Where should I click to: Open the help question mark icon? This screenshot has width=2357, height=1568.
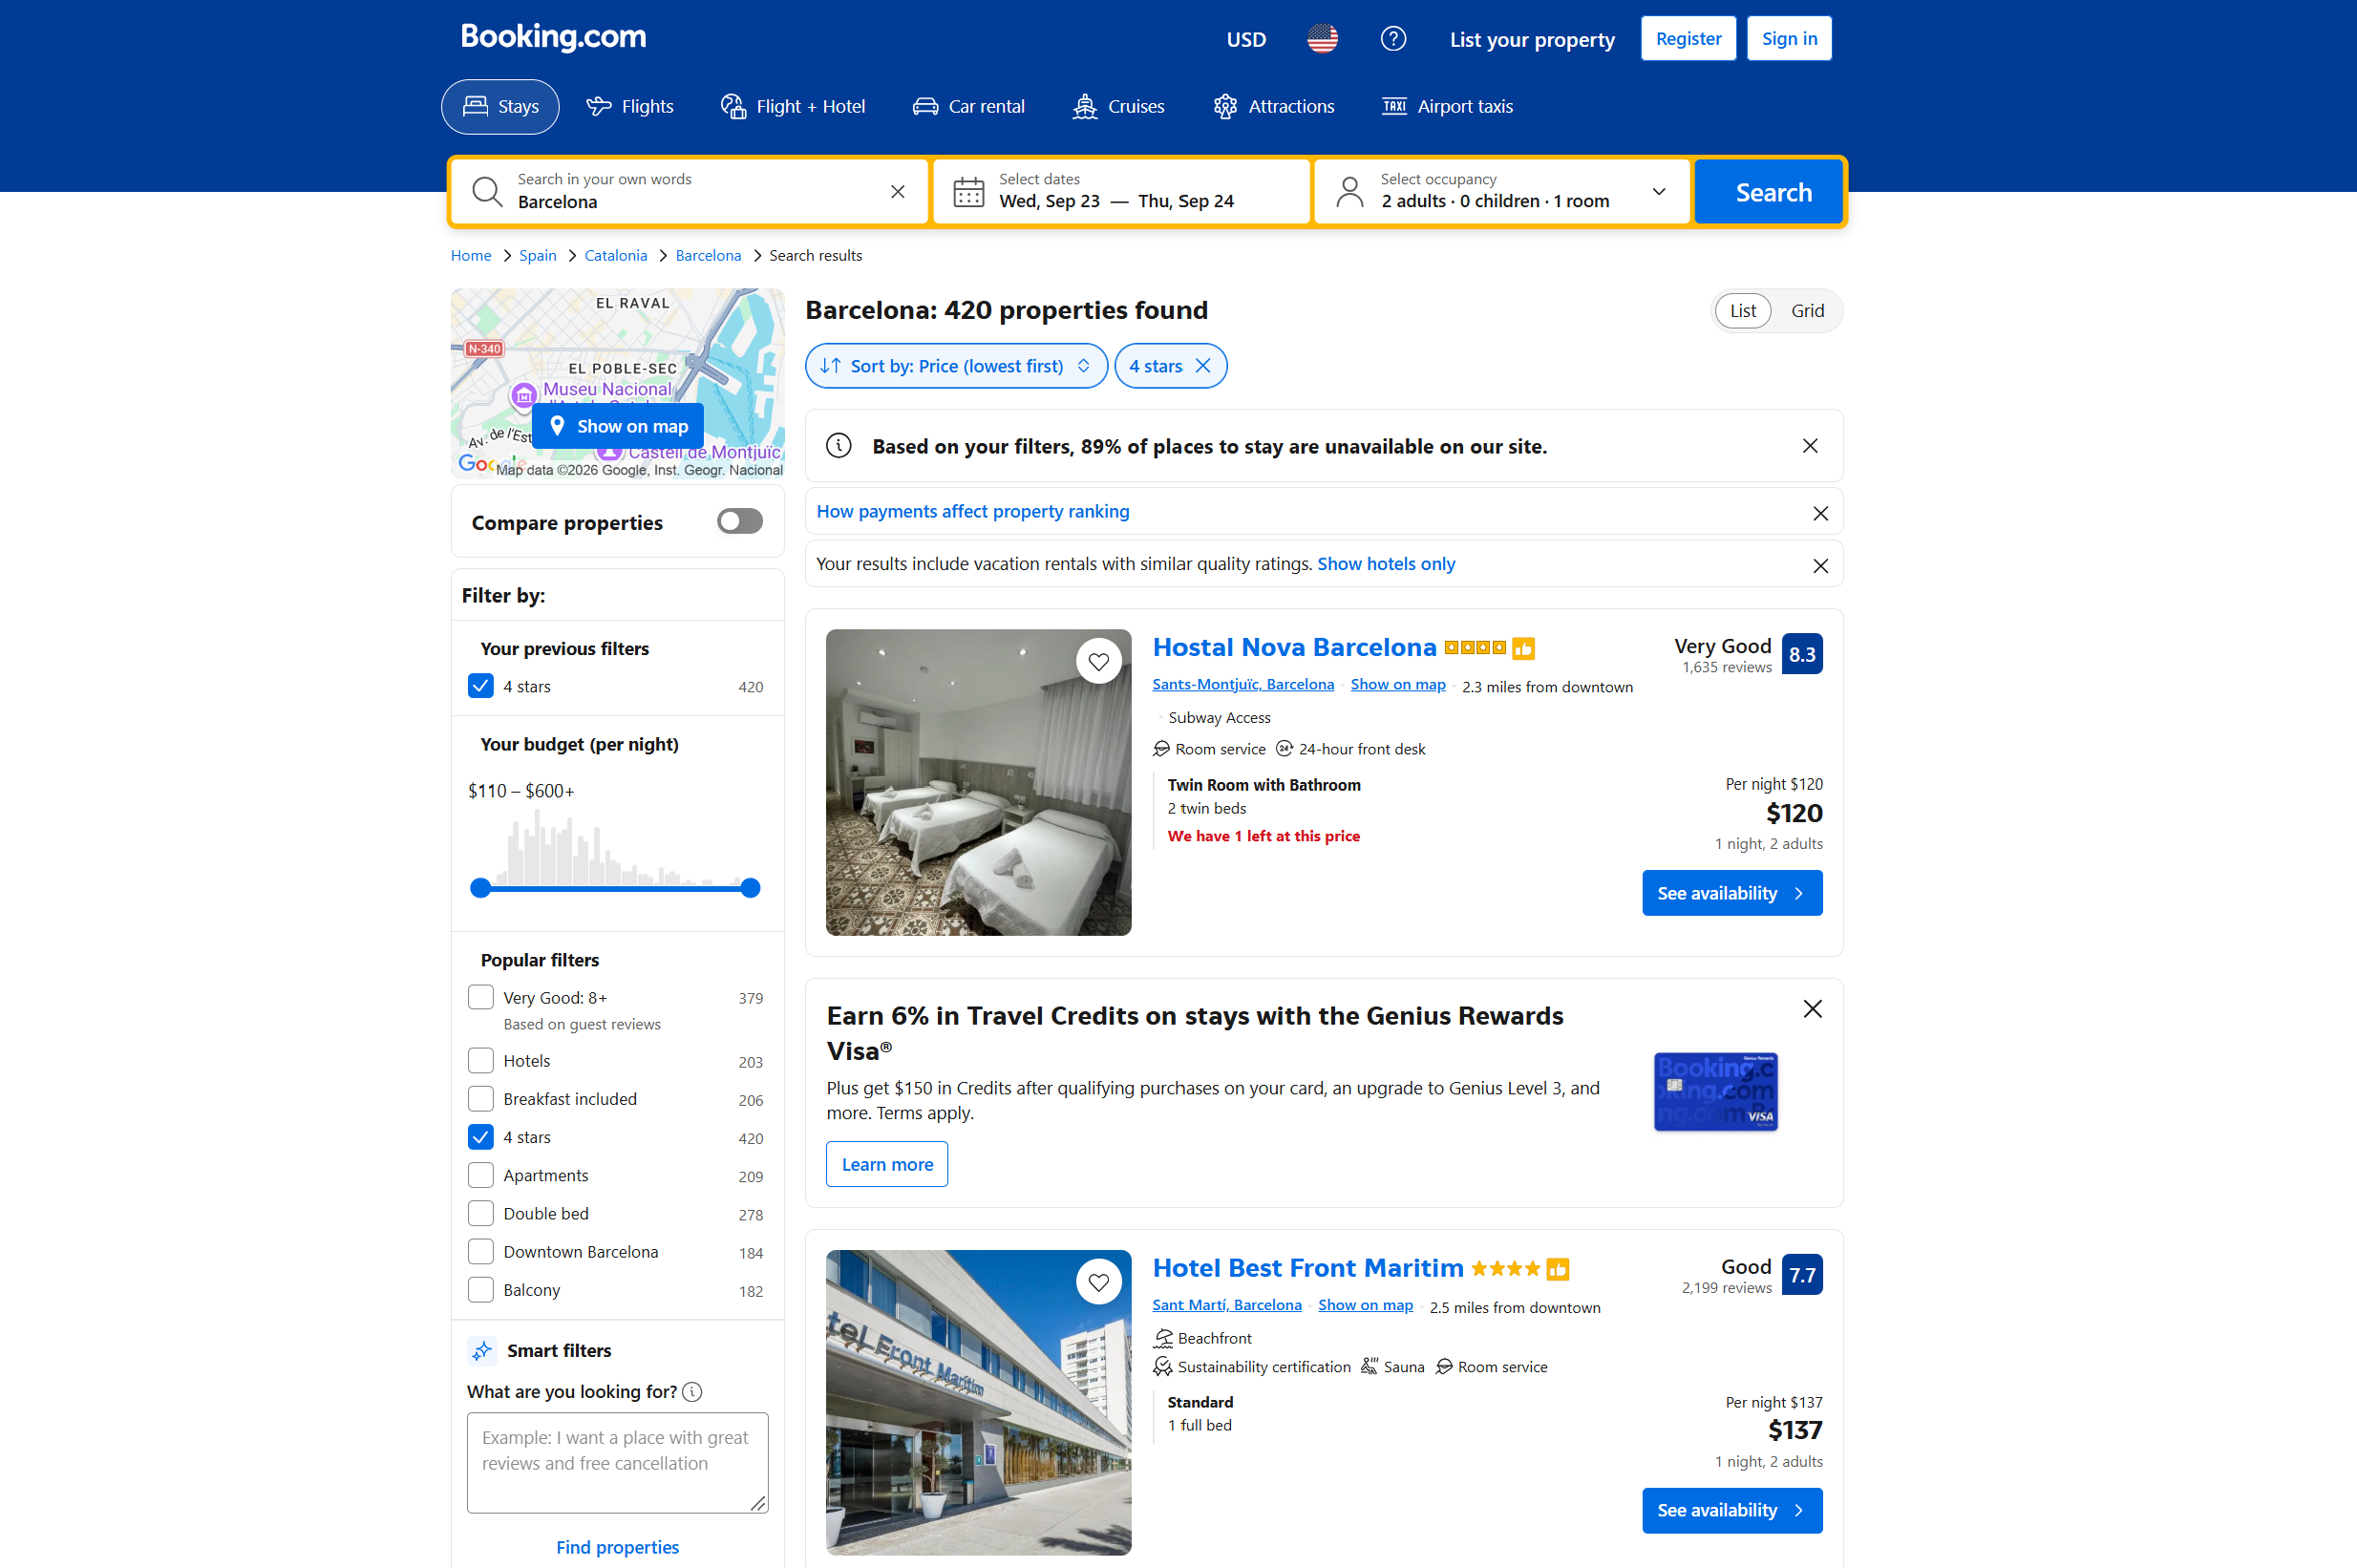tap(1393, 39)
